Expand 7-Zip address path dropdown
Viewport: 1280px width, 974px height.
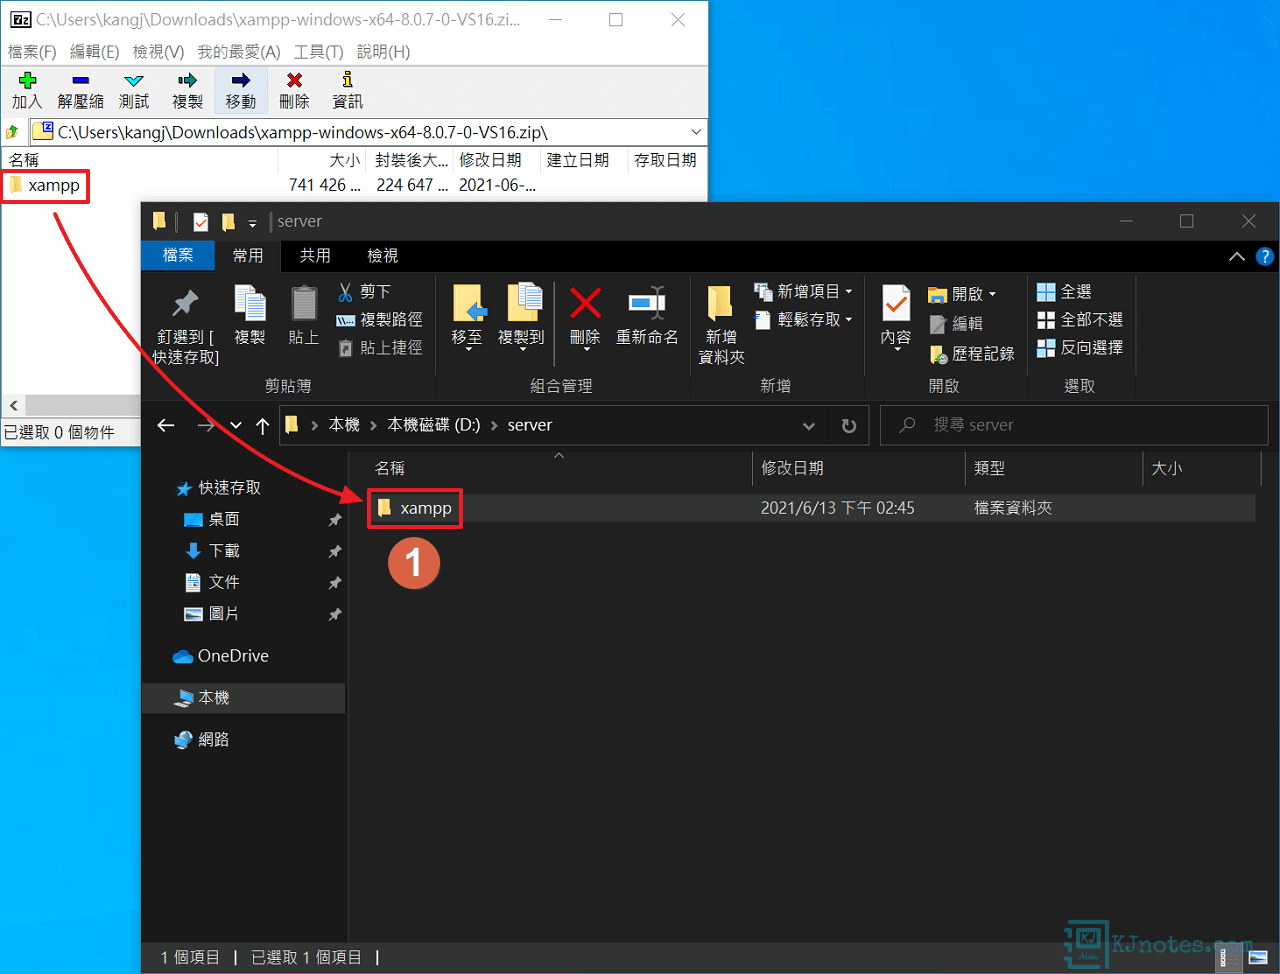tap(696, 132)
